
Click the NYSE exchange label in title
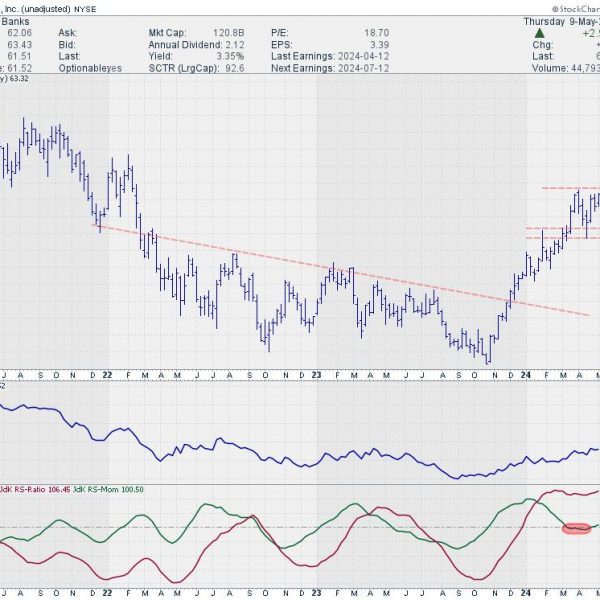(x=85, y=9)
